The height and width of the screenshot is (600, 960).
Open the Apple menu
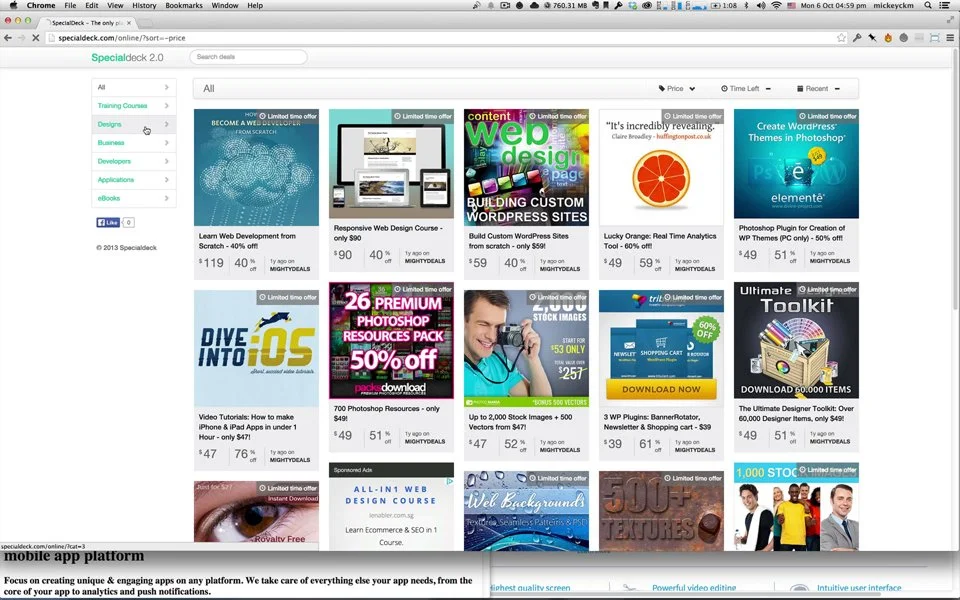(x=13, y=6)
